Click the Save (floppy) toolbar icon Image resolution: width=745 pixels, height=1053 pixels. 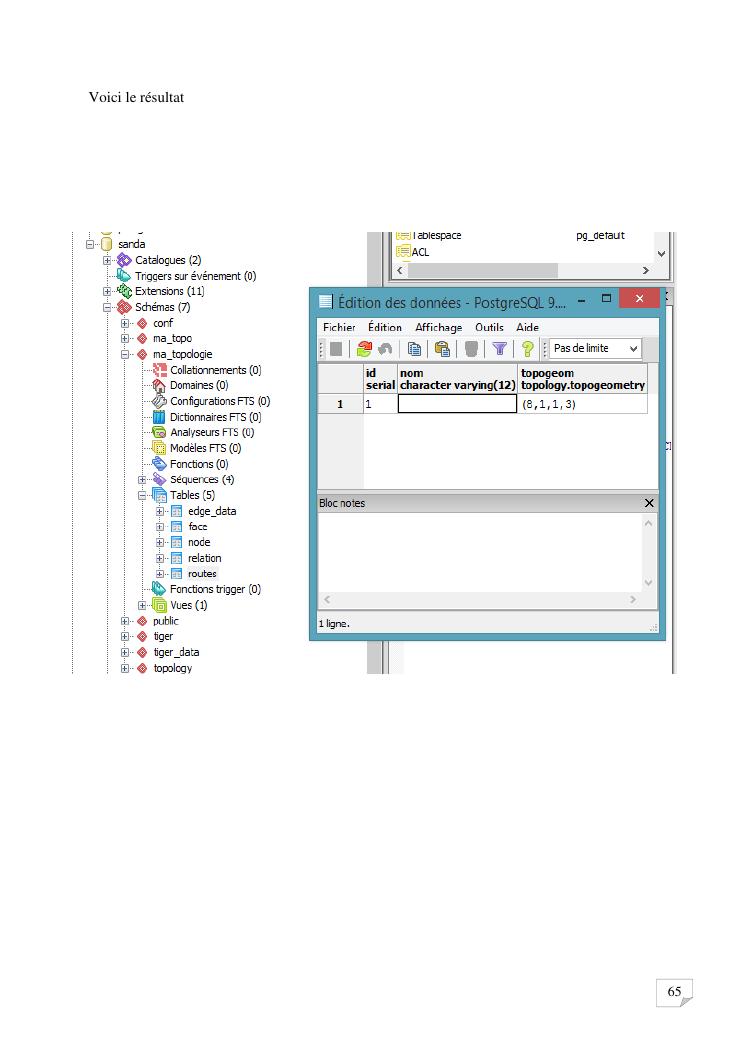pyautogui.click(x=336, y=349)
